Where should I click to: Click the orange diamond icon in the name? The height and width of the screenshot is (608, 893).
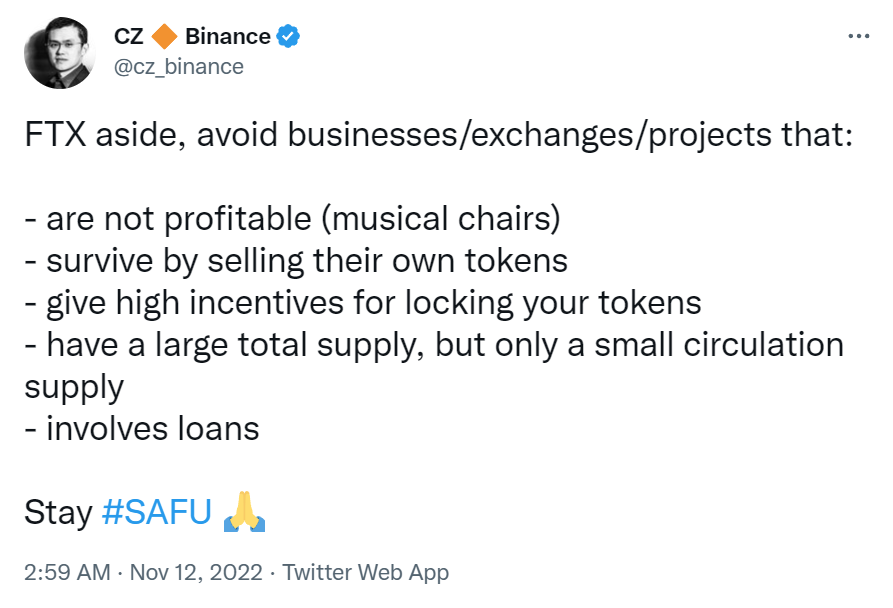(x=165, y=36)
